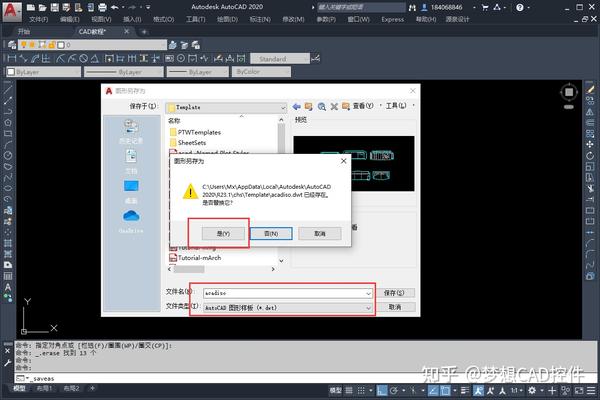Open the 插入(I) menu
This screenshot has width=600, height=400.
pyautogui.click(x=132, y=19)
